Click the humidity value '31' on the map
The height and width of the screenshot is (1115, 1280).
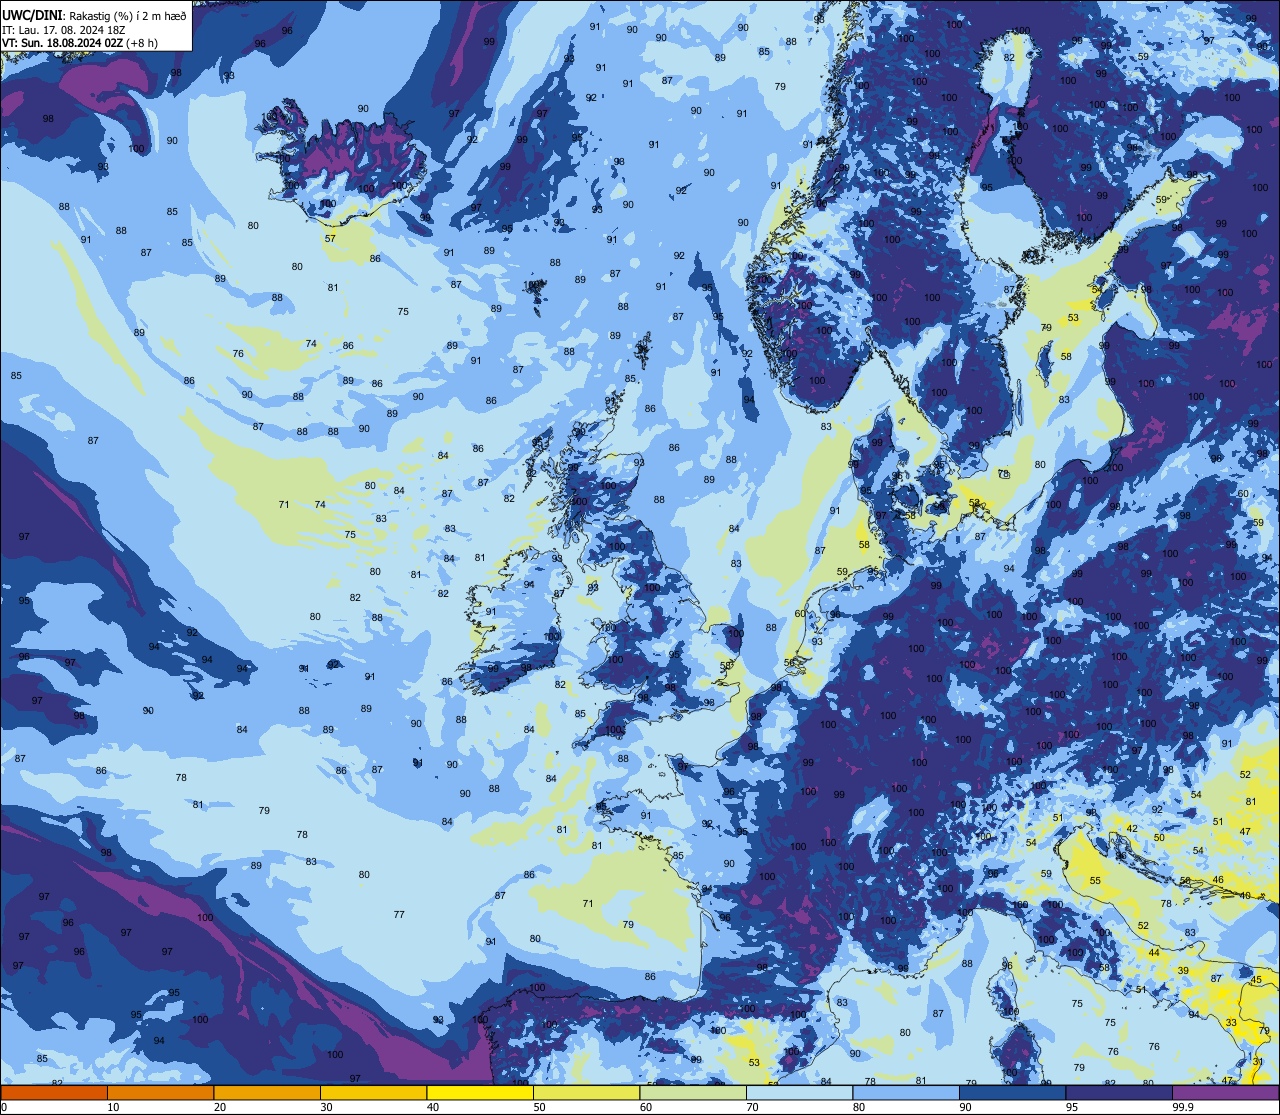pyautogui.click(x=1258, y=1061)
